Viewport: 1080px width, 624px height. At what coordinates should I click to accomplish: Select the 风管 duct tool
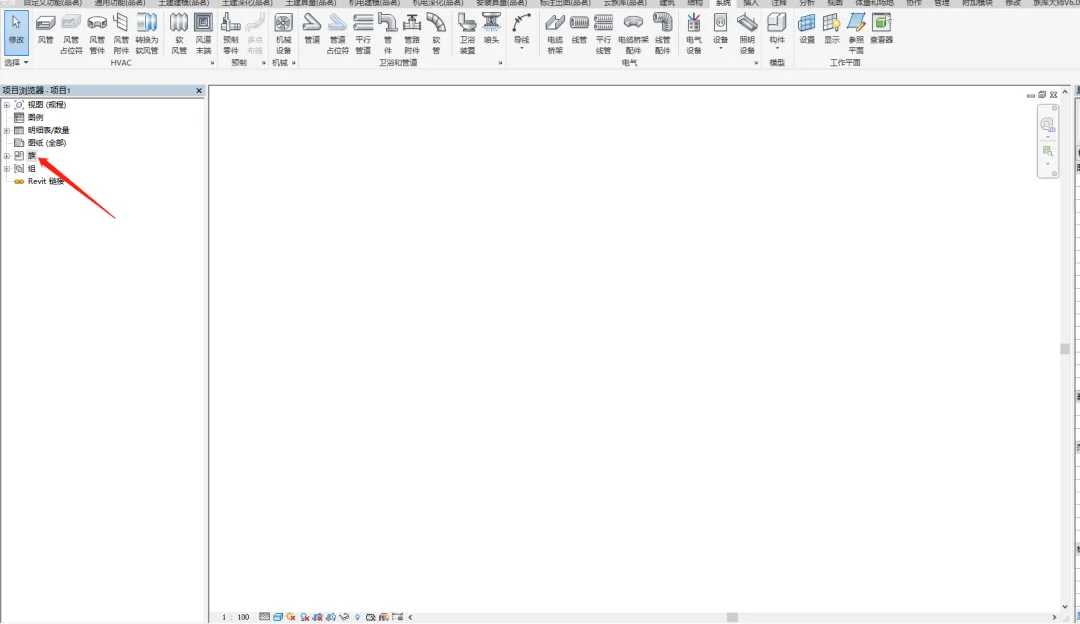point(45,31)
